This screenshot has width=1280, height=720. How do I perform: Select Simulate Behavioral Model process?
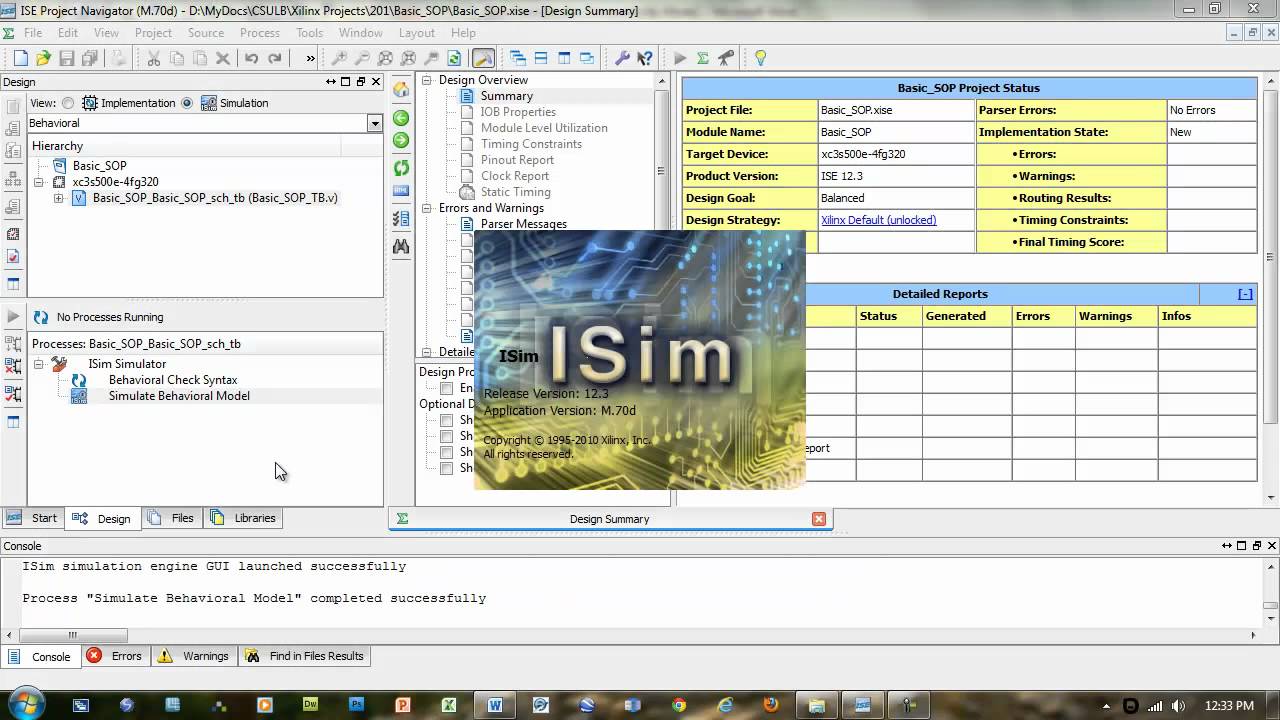[x=179, y=396]
